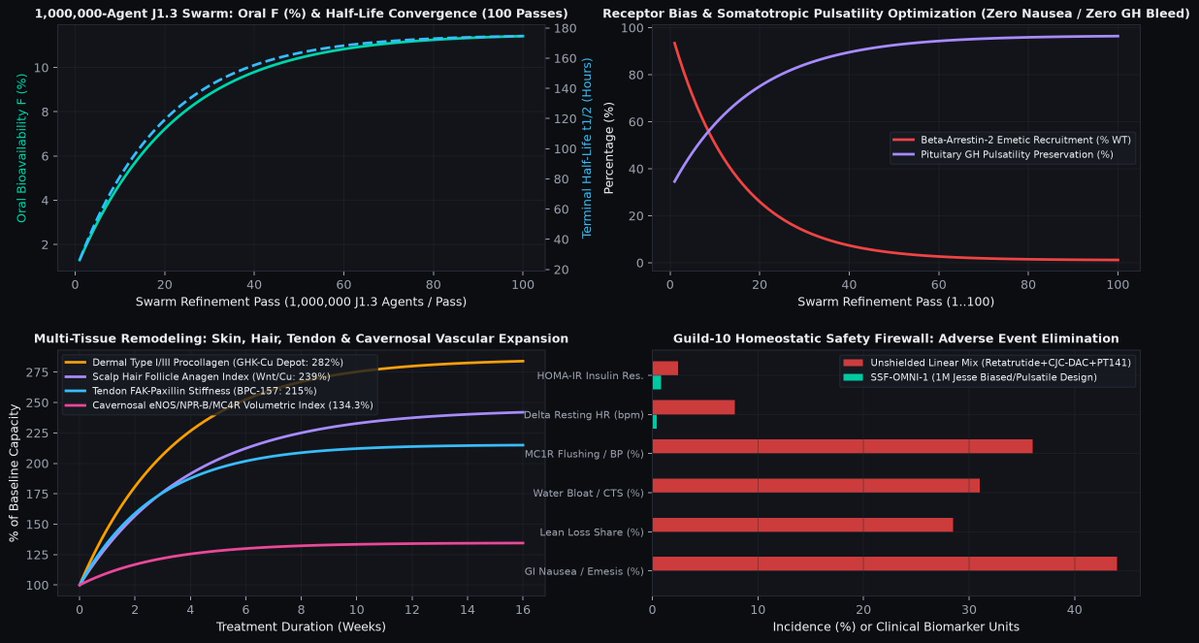Click legend entry "Scalp Hair Follicle Anagen Index (Wnt/Cu: 239%)"
Screen dimensions: 1199x643
pyautogui.click(x=211, y=377)
